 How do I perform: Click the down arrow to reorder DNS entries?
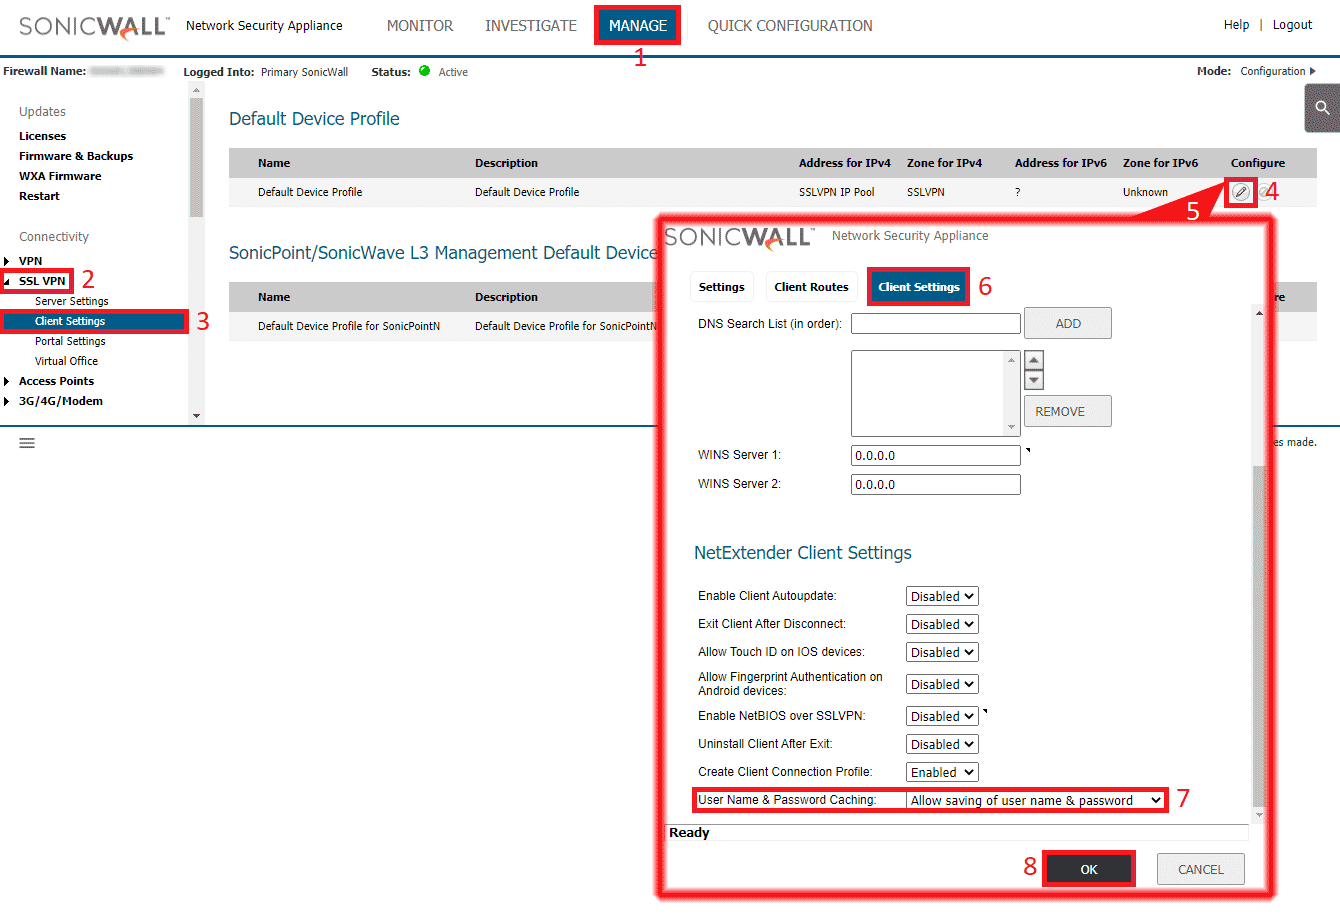[x=1033, y=377]
